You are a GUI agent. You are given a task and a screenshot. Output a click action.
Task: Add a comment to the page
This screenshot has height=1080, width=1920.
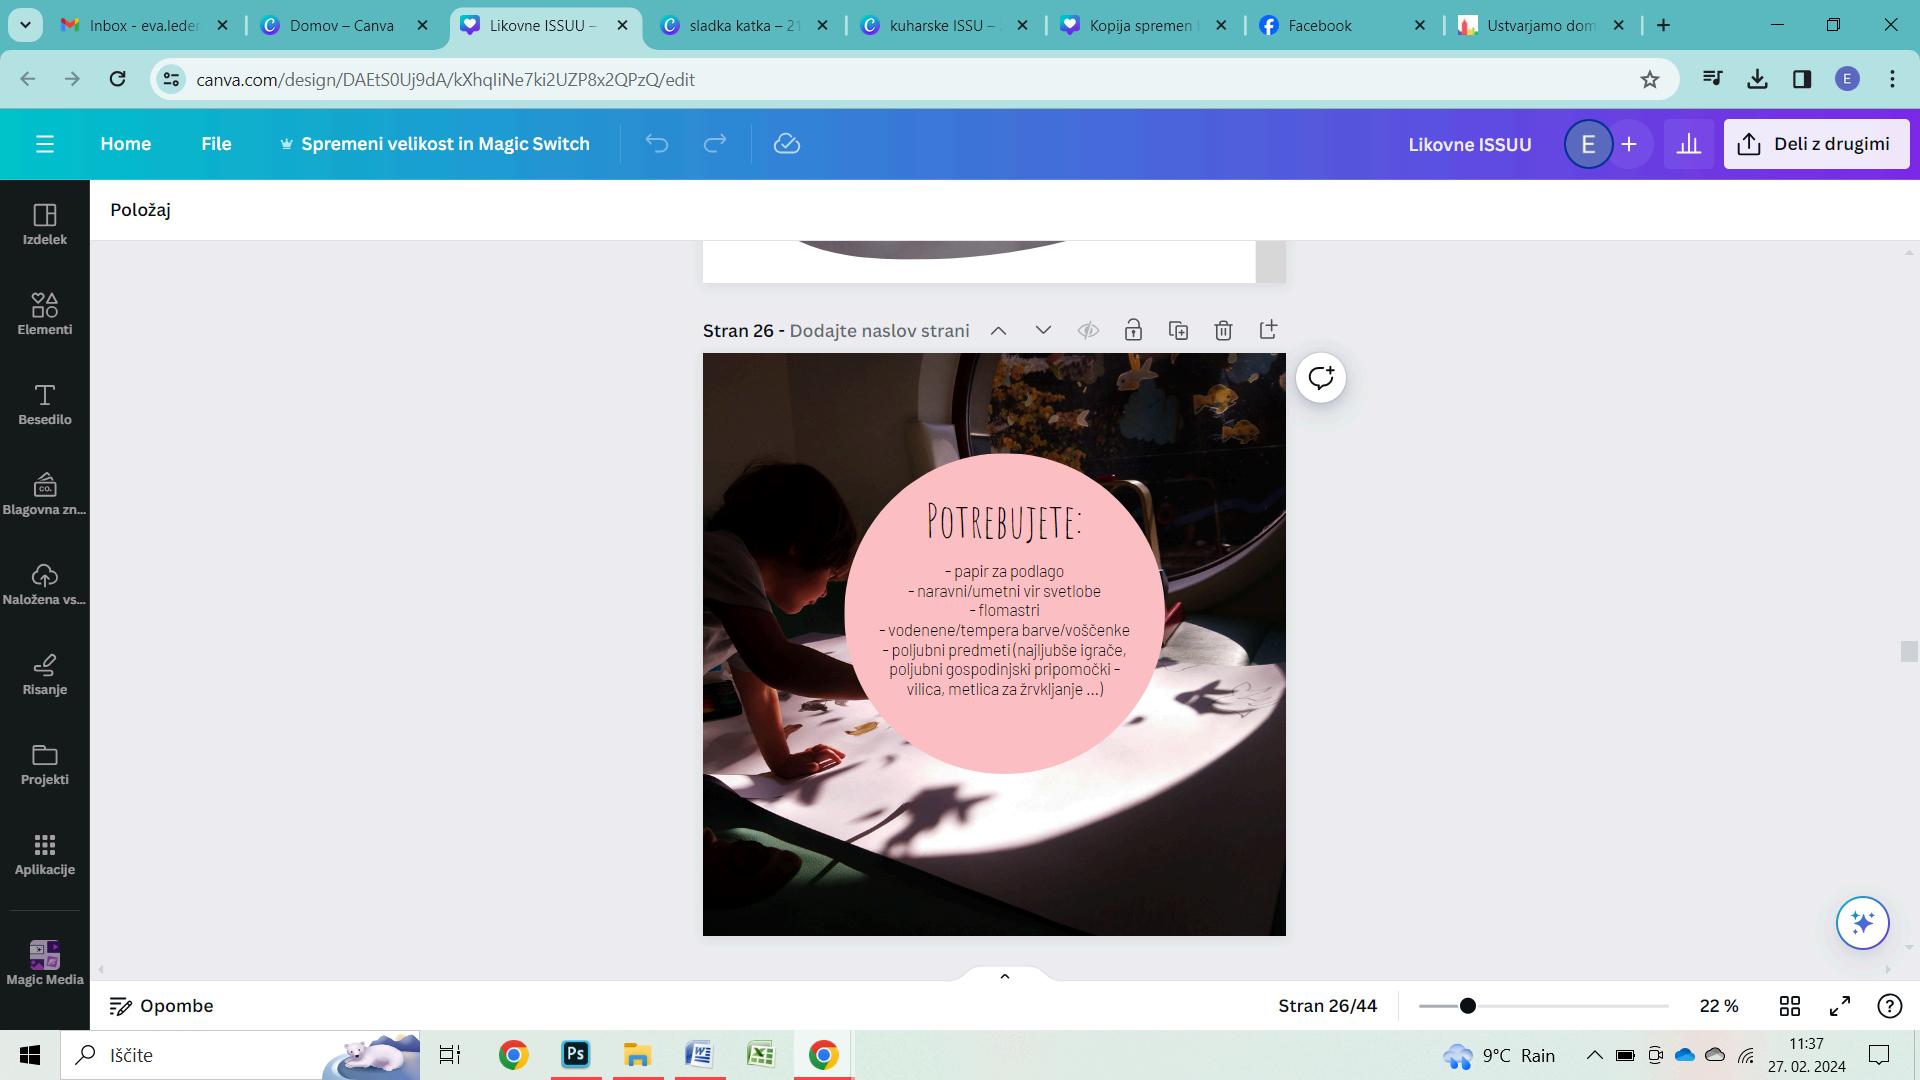pos(1320,378)
